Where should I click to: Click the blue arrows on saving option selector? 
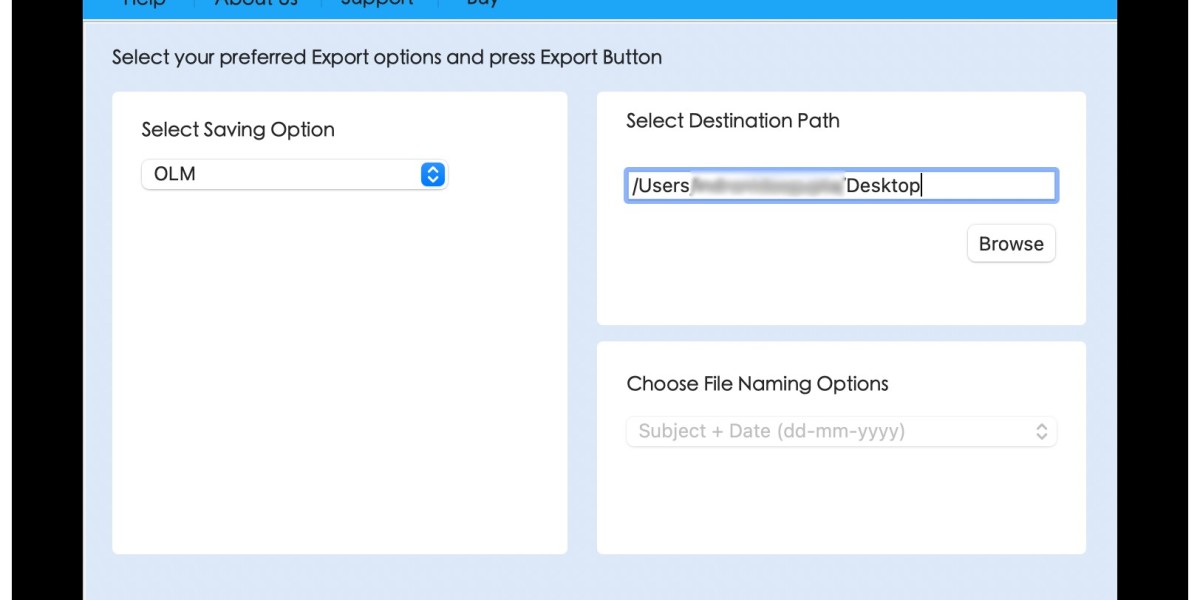(x=432, y=174)
